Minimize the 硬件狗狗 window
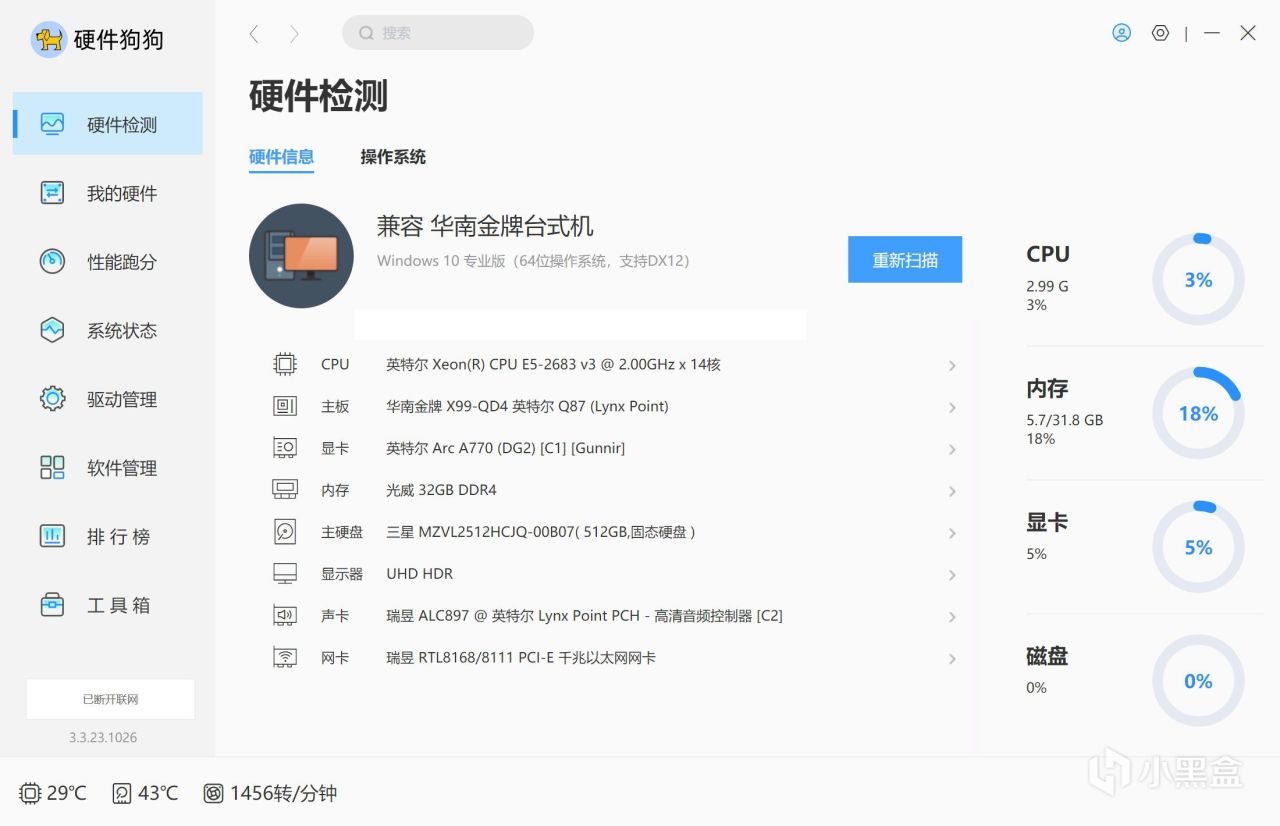This screenshot has height=826, width=1280. [1212, 33]
